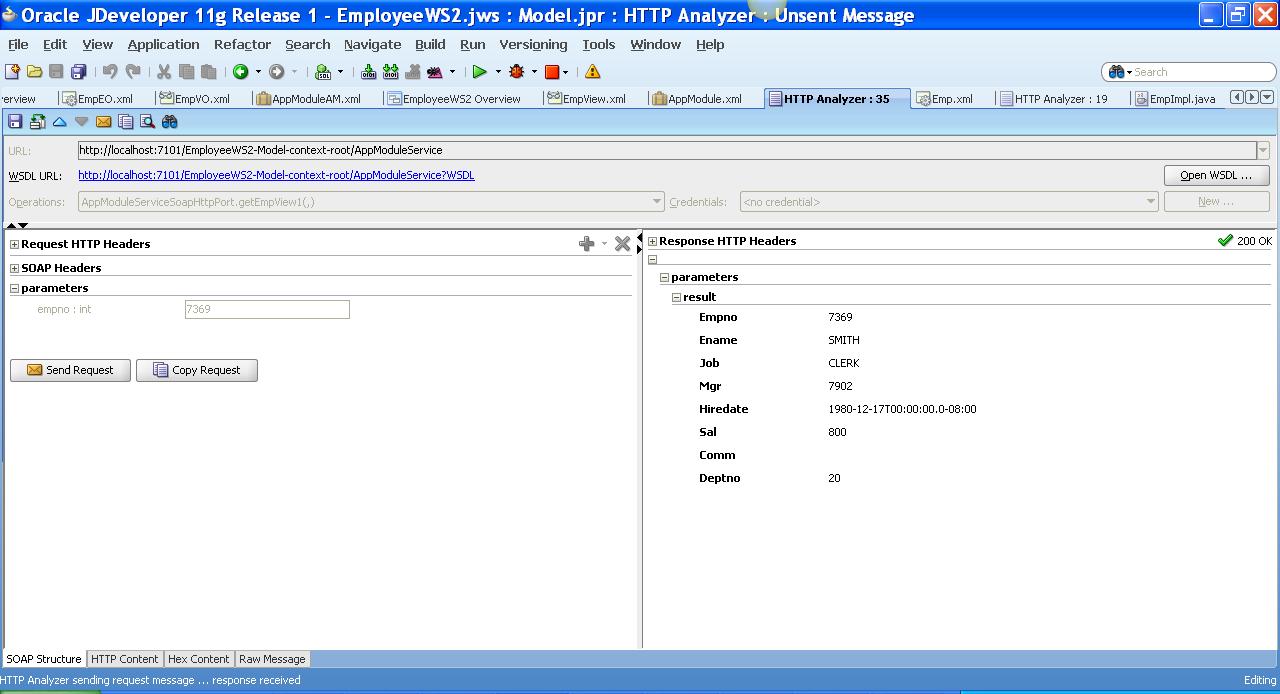Screen dimensions: 1280x694
Task: Click the empno input field showing 7369
Action: point(266,309)
